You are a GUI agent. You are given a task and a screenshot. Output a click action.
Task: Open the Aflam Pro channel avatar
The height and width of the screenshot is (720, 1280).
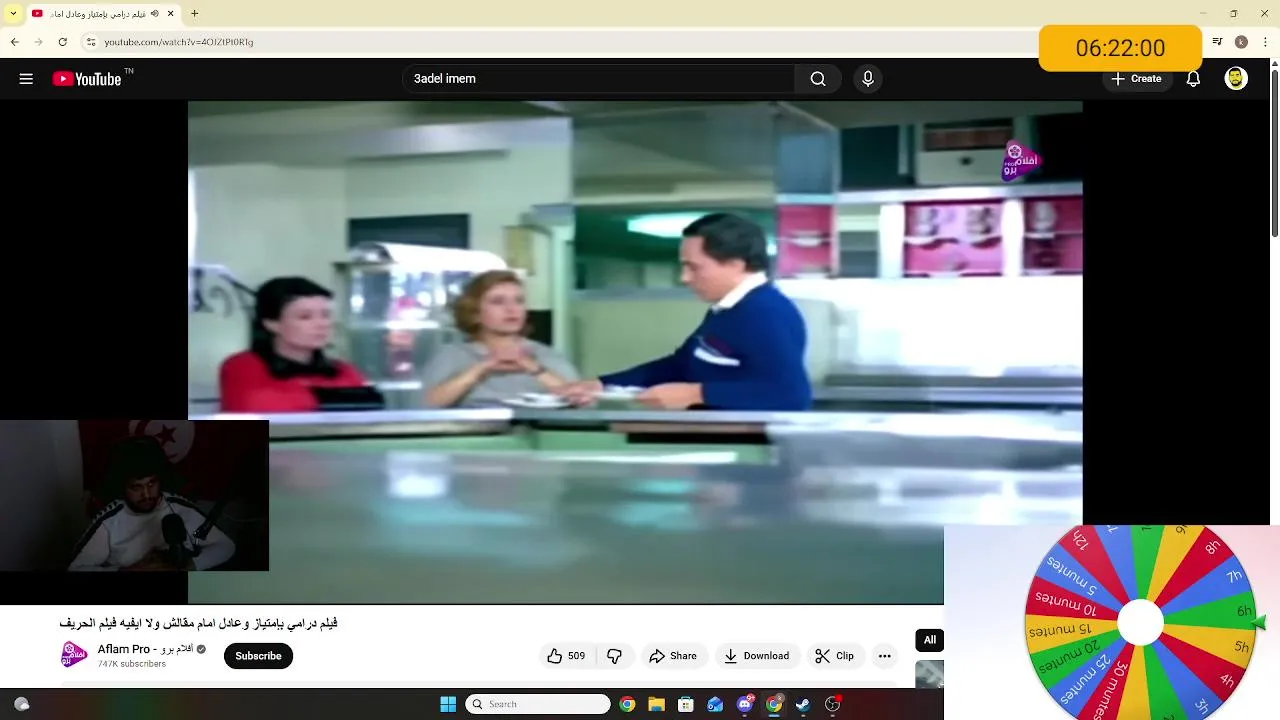pos(74,655)
